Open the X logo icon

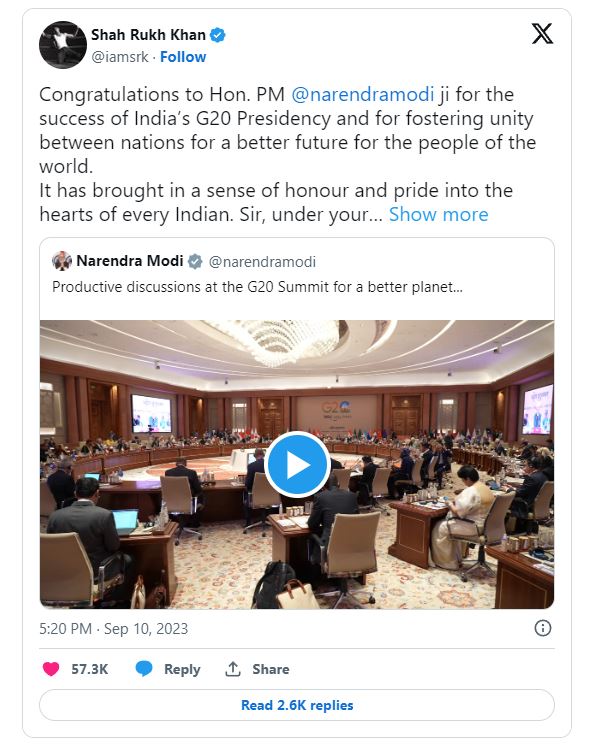(x=542, y=34)
